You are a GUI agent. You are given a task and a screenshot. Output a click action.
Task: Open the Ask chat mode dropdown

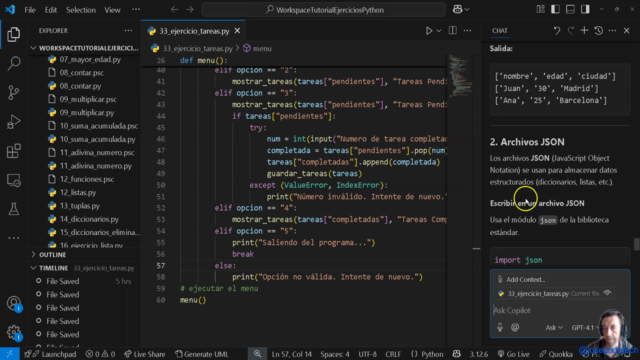coord(554,327)
